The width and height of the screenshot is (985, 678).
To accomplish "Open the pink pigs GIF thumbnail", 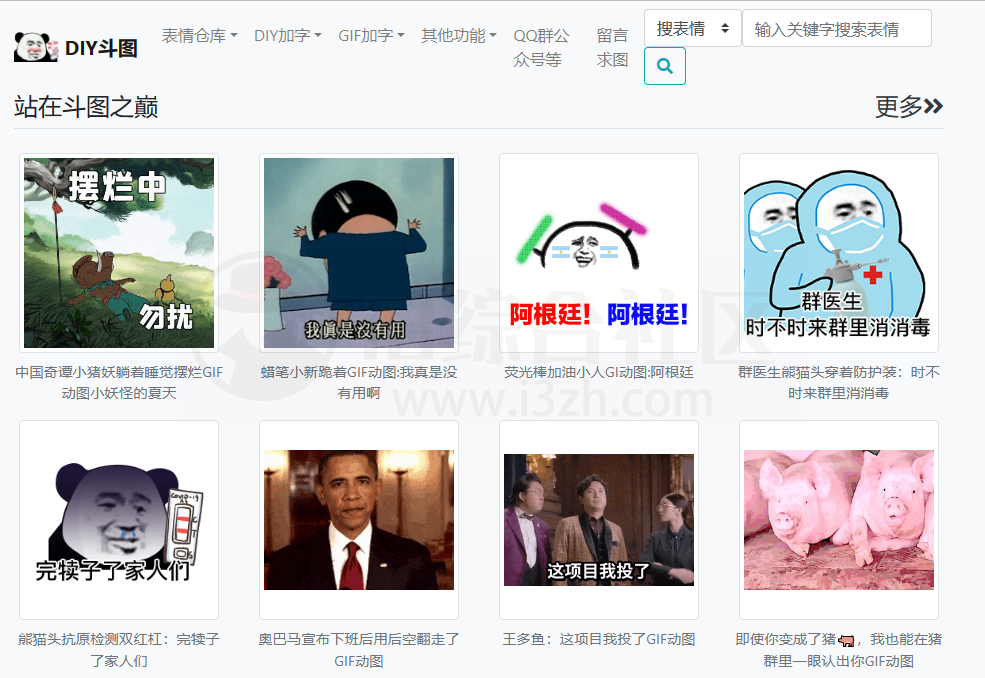I will click(839, 520).
